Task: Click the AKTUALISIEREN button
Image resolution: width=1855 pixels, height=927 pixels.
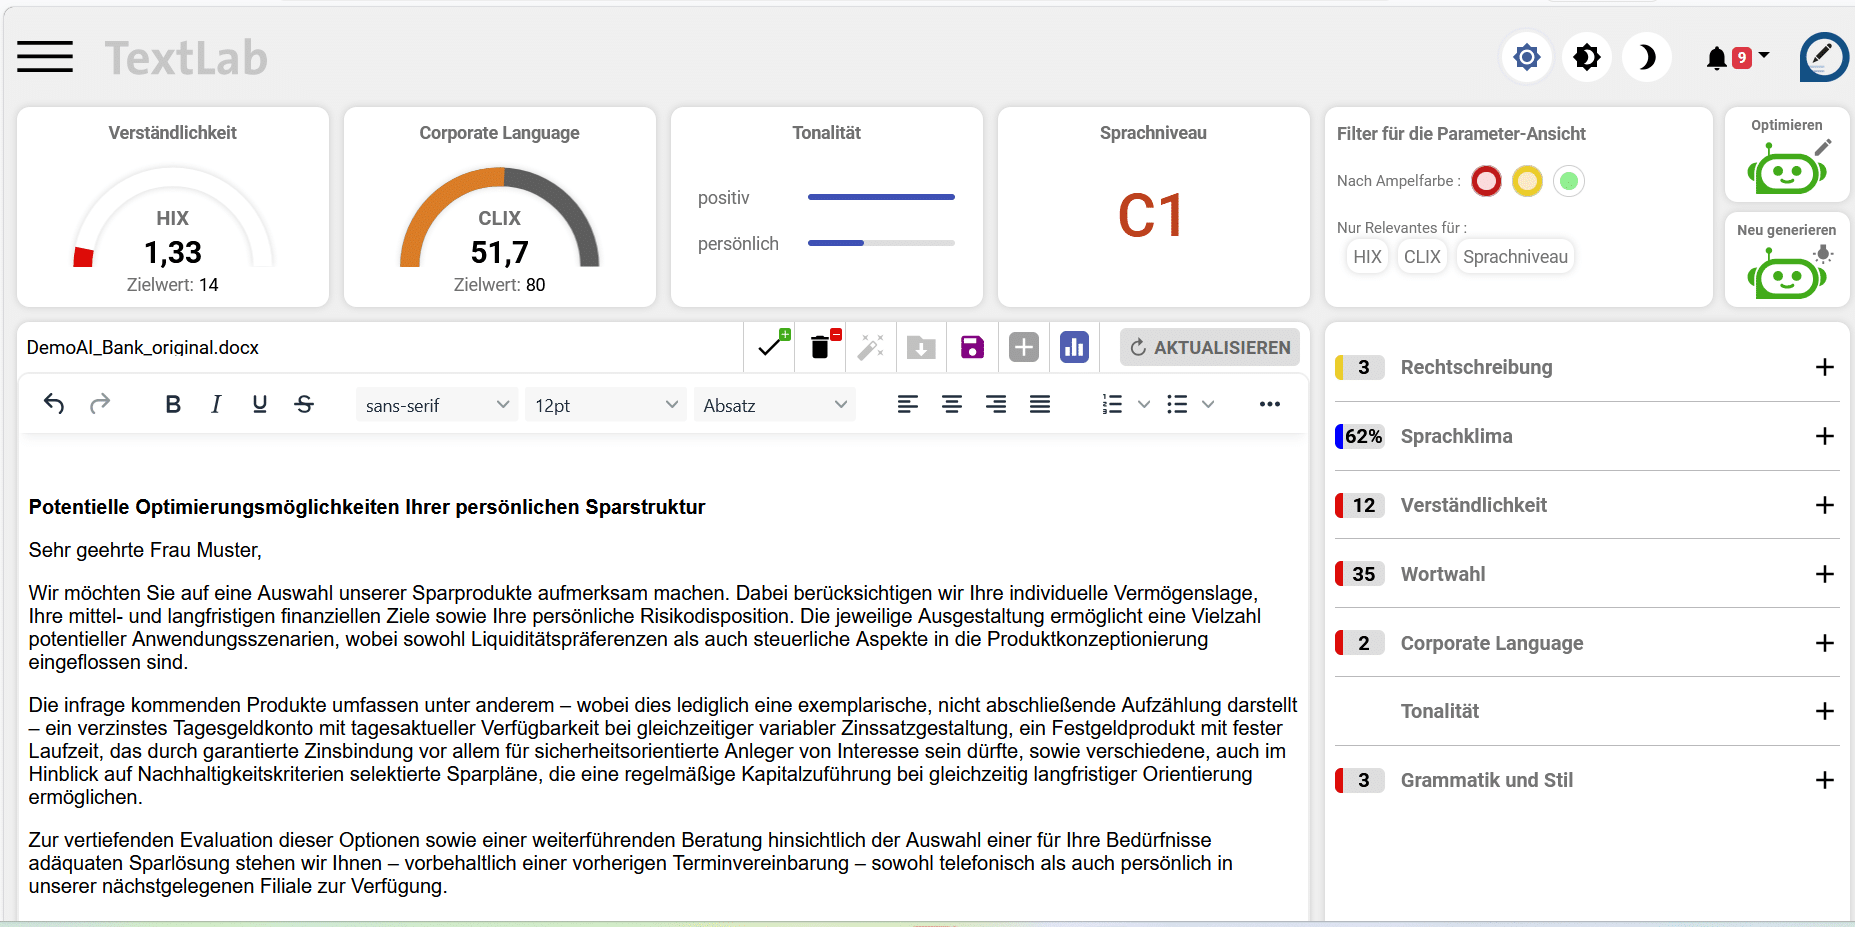Action: point(1210,347)
